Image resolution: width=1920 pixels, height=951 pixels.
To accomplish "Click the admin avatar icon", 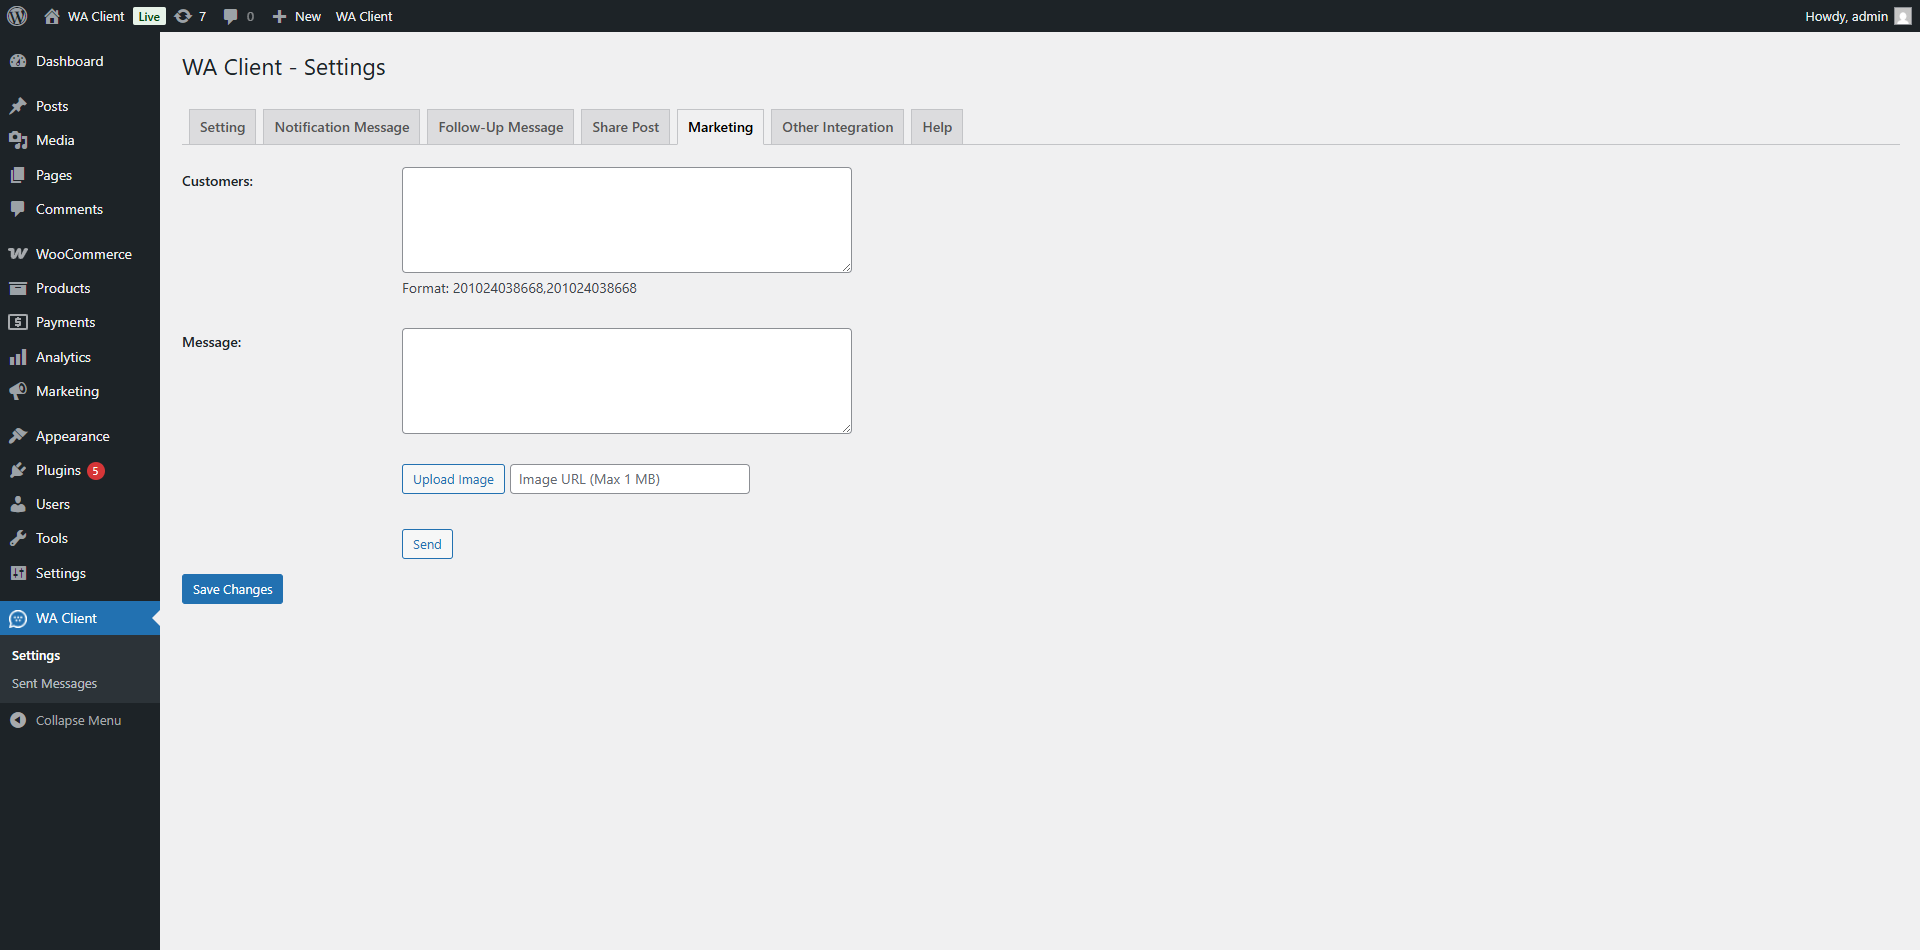I will (1902, 16).
